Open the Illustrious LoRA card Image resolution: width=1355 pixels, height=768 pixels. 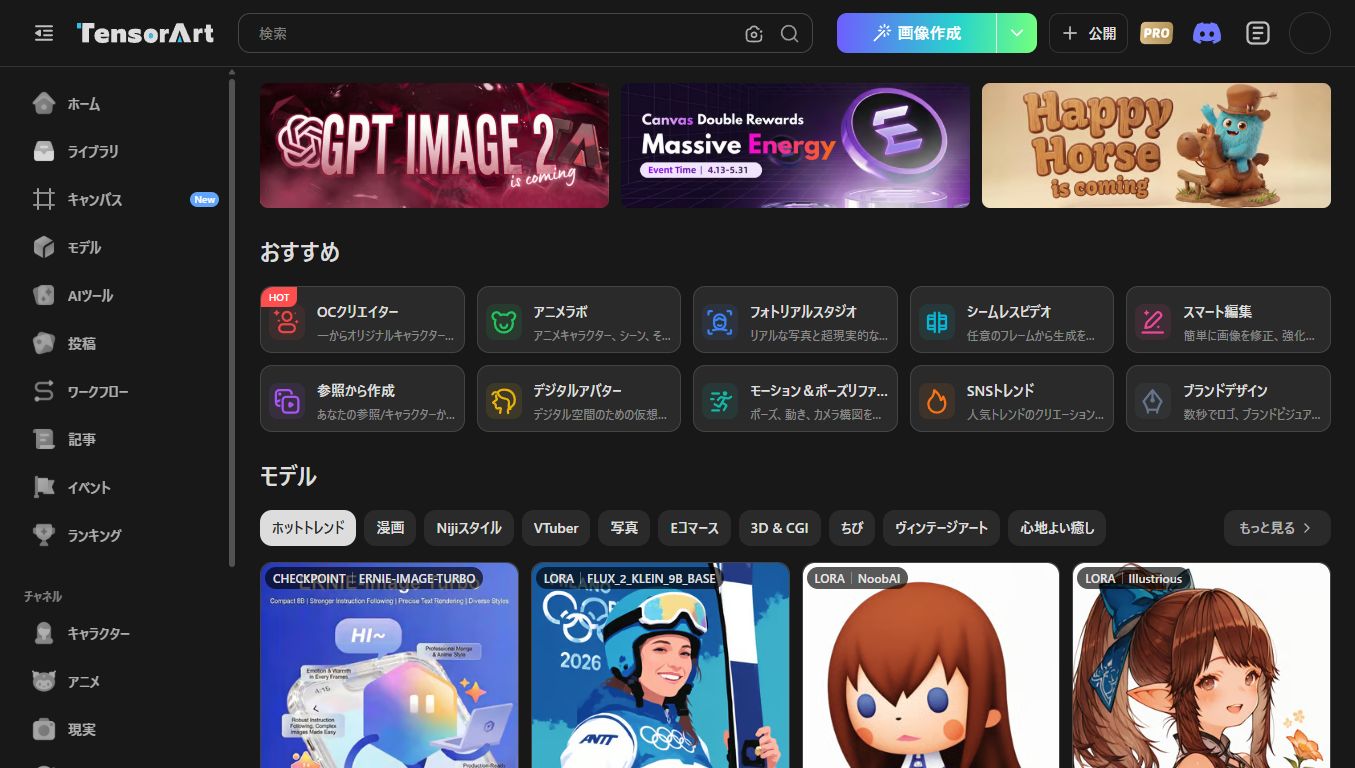click(x=1201, y=665)
